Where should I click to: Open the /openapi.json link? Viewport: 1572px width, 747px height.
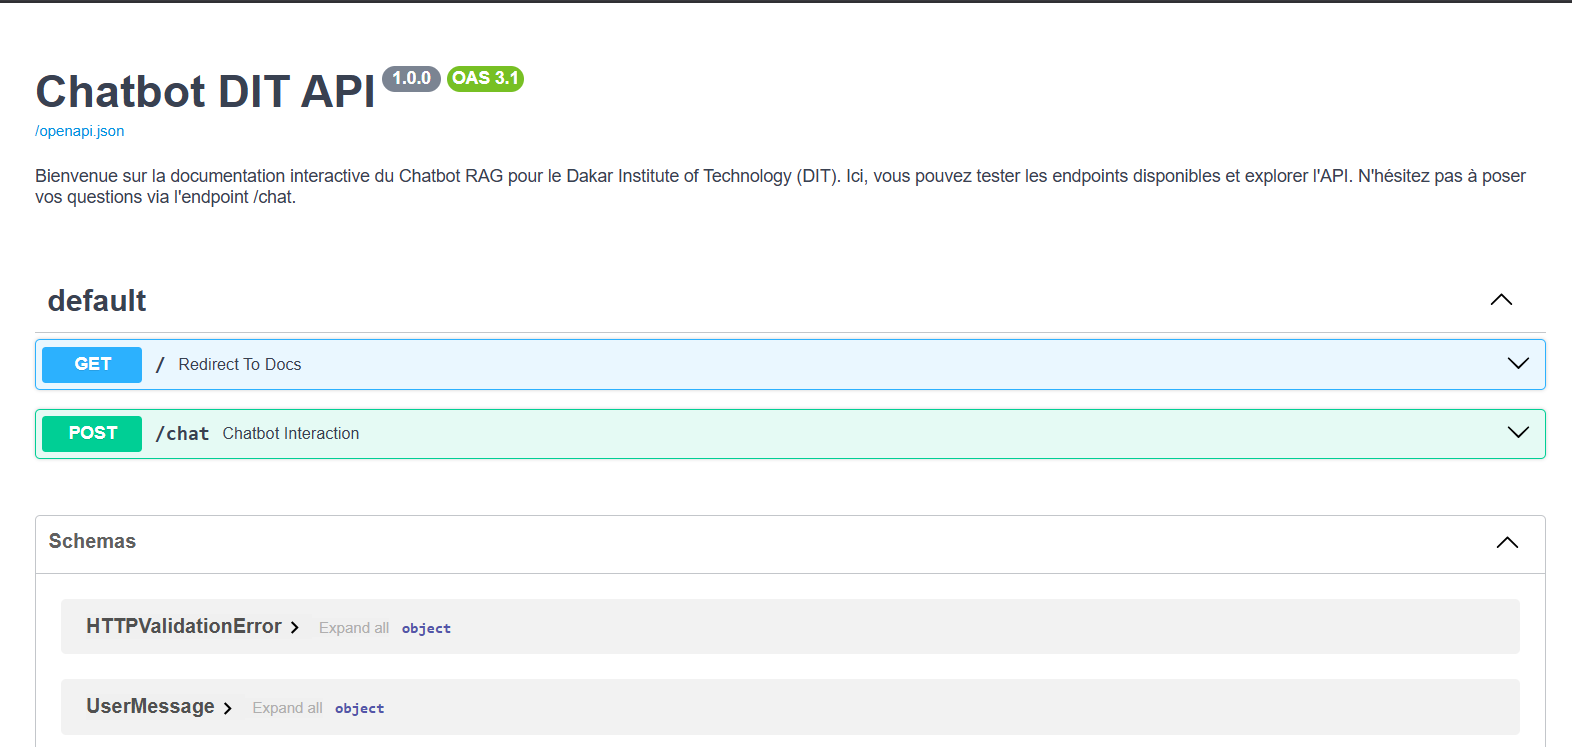coord(80,131)
